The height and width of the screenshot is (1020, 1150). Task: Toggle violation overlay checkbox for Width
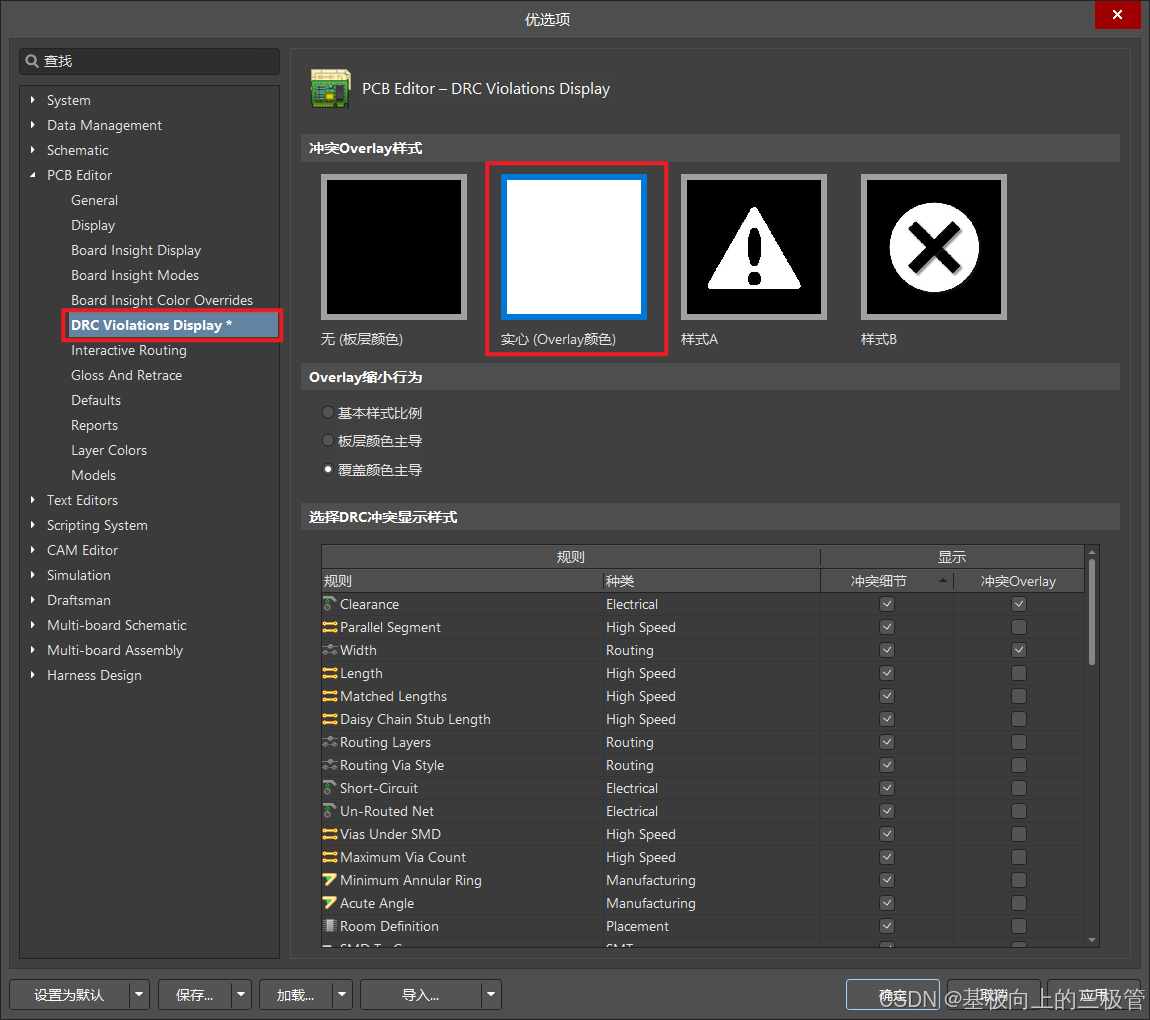tap(1019, 650)
